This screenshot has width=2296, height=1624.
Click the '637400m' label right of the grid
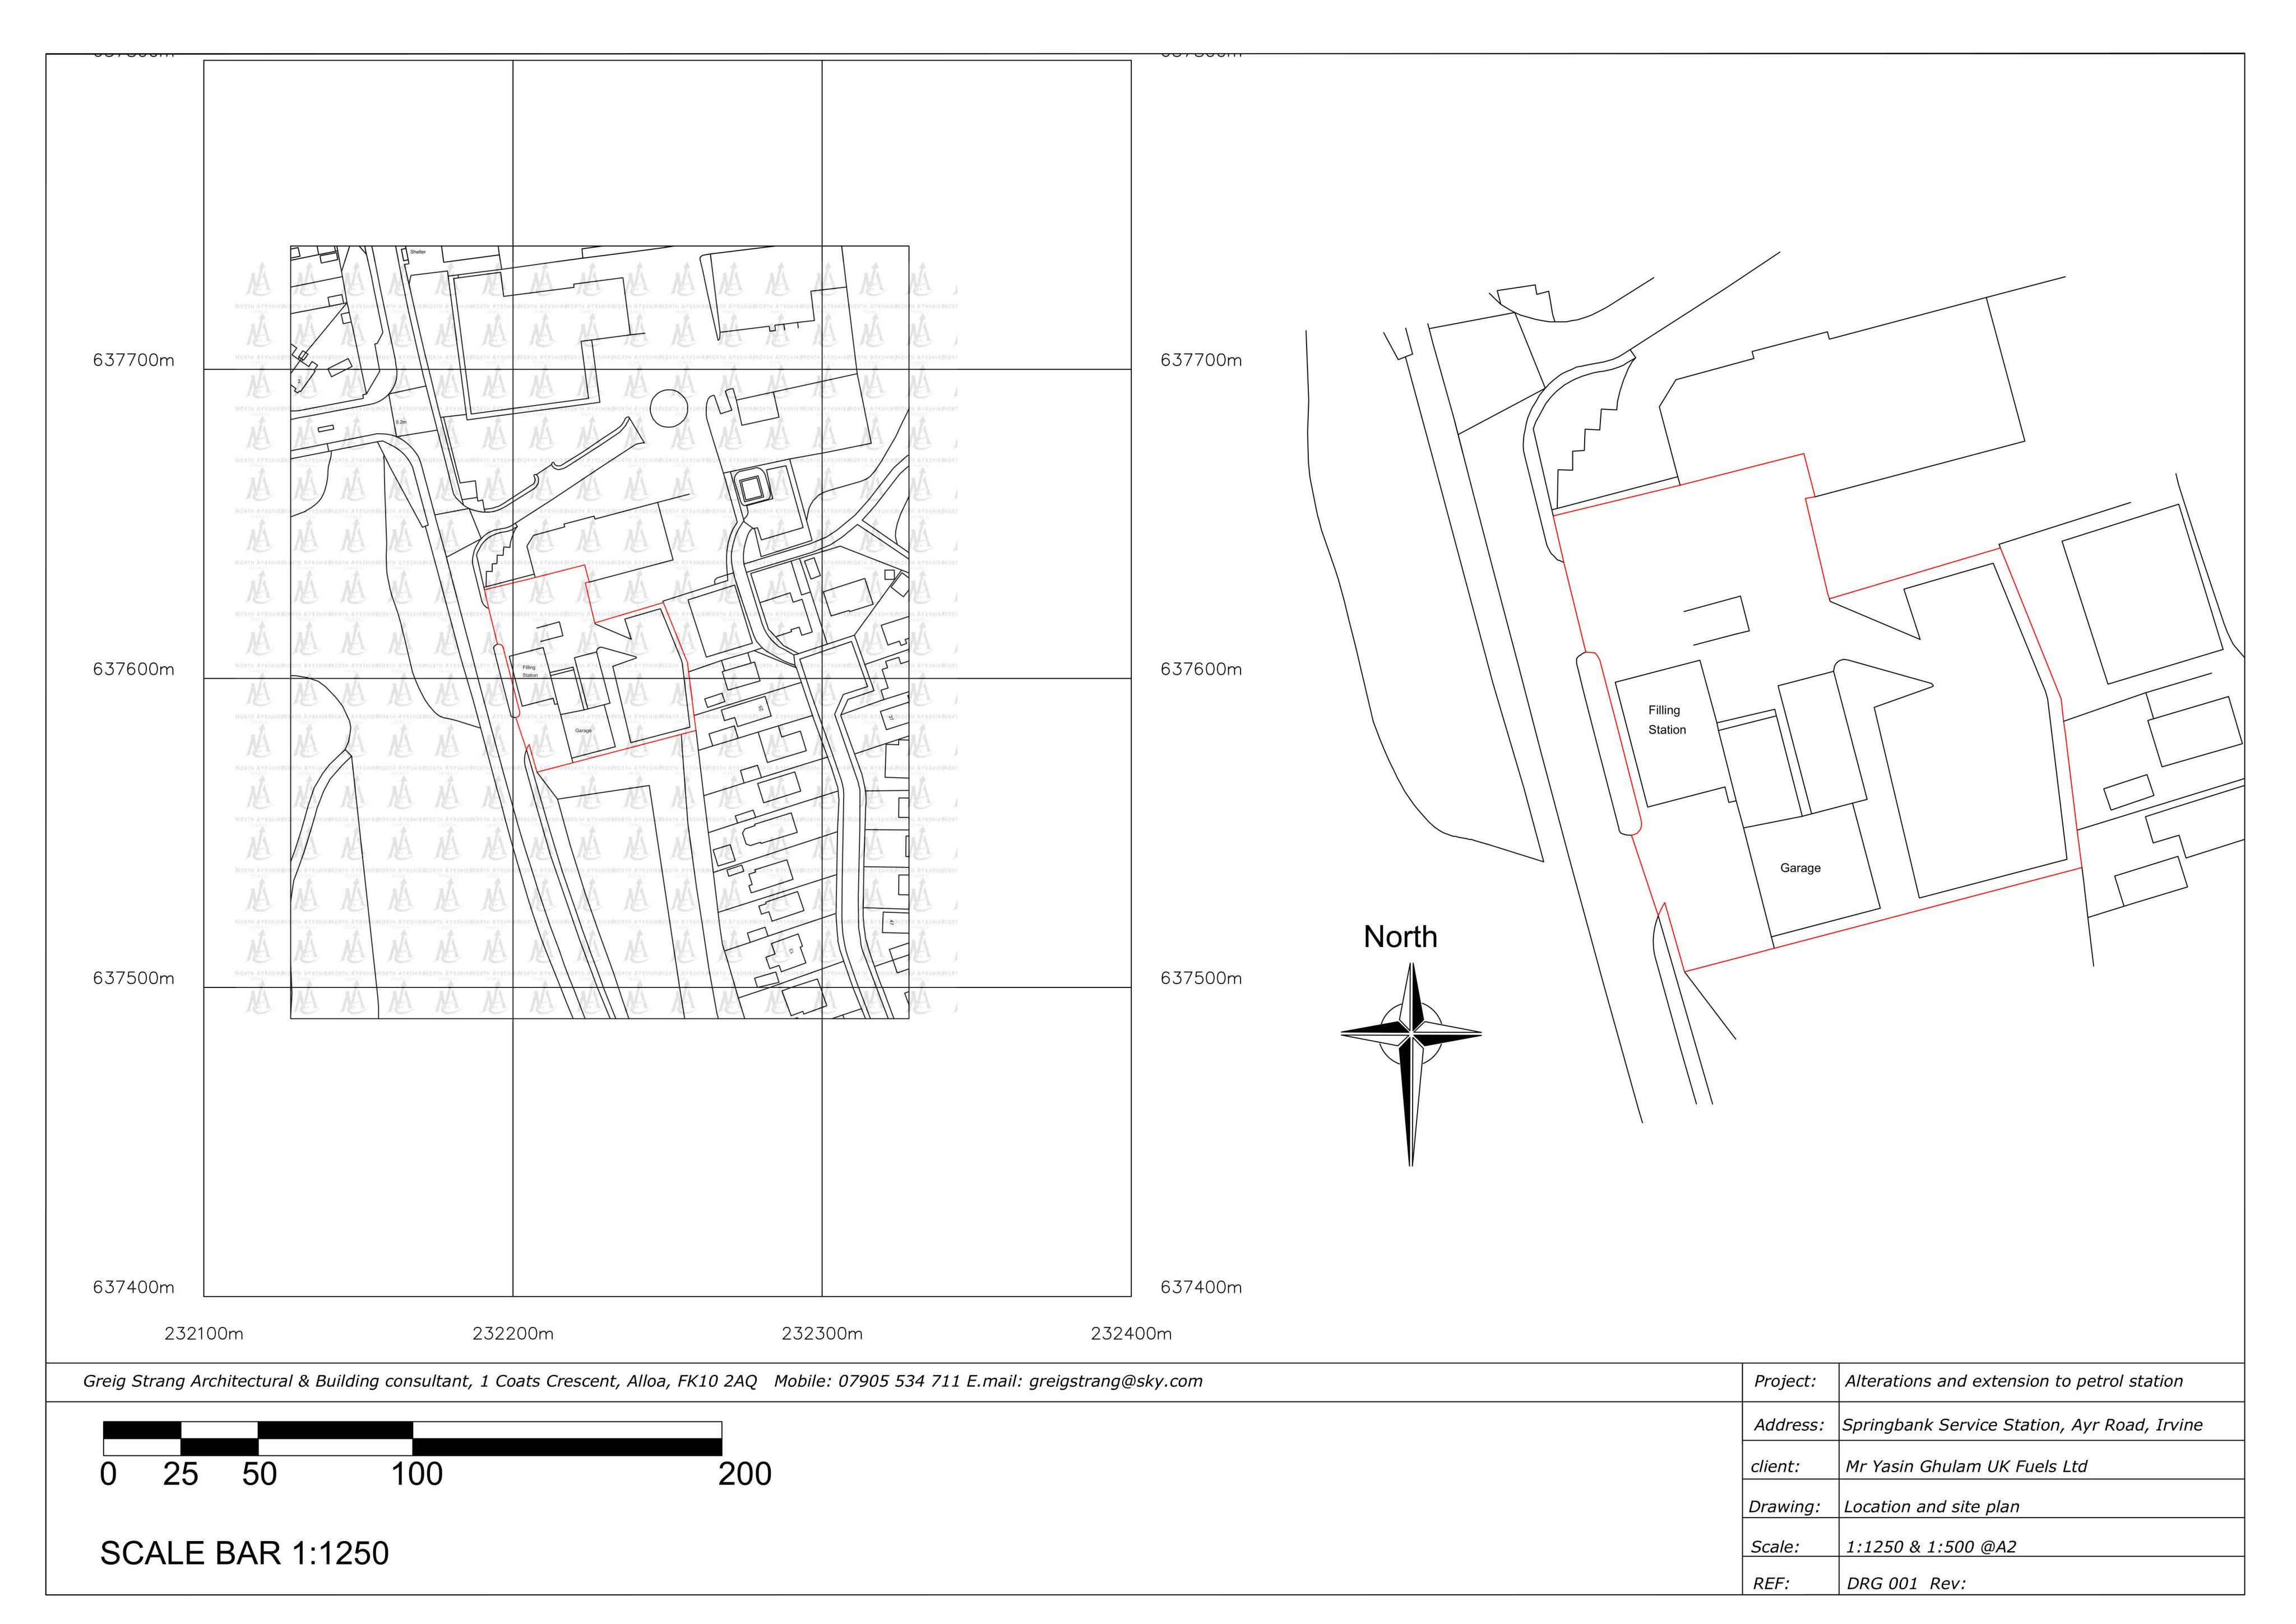pyautogui.click(x=1201, y=1287)
